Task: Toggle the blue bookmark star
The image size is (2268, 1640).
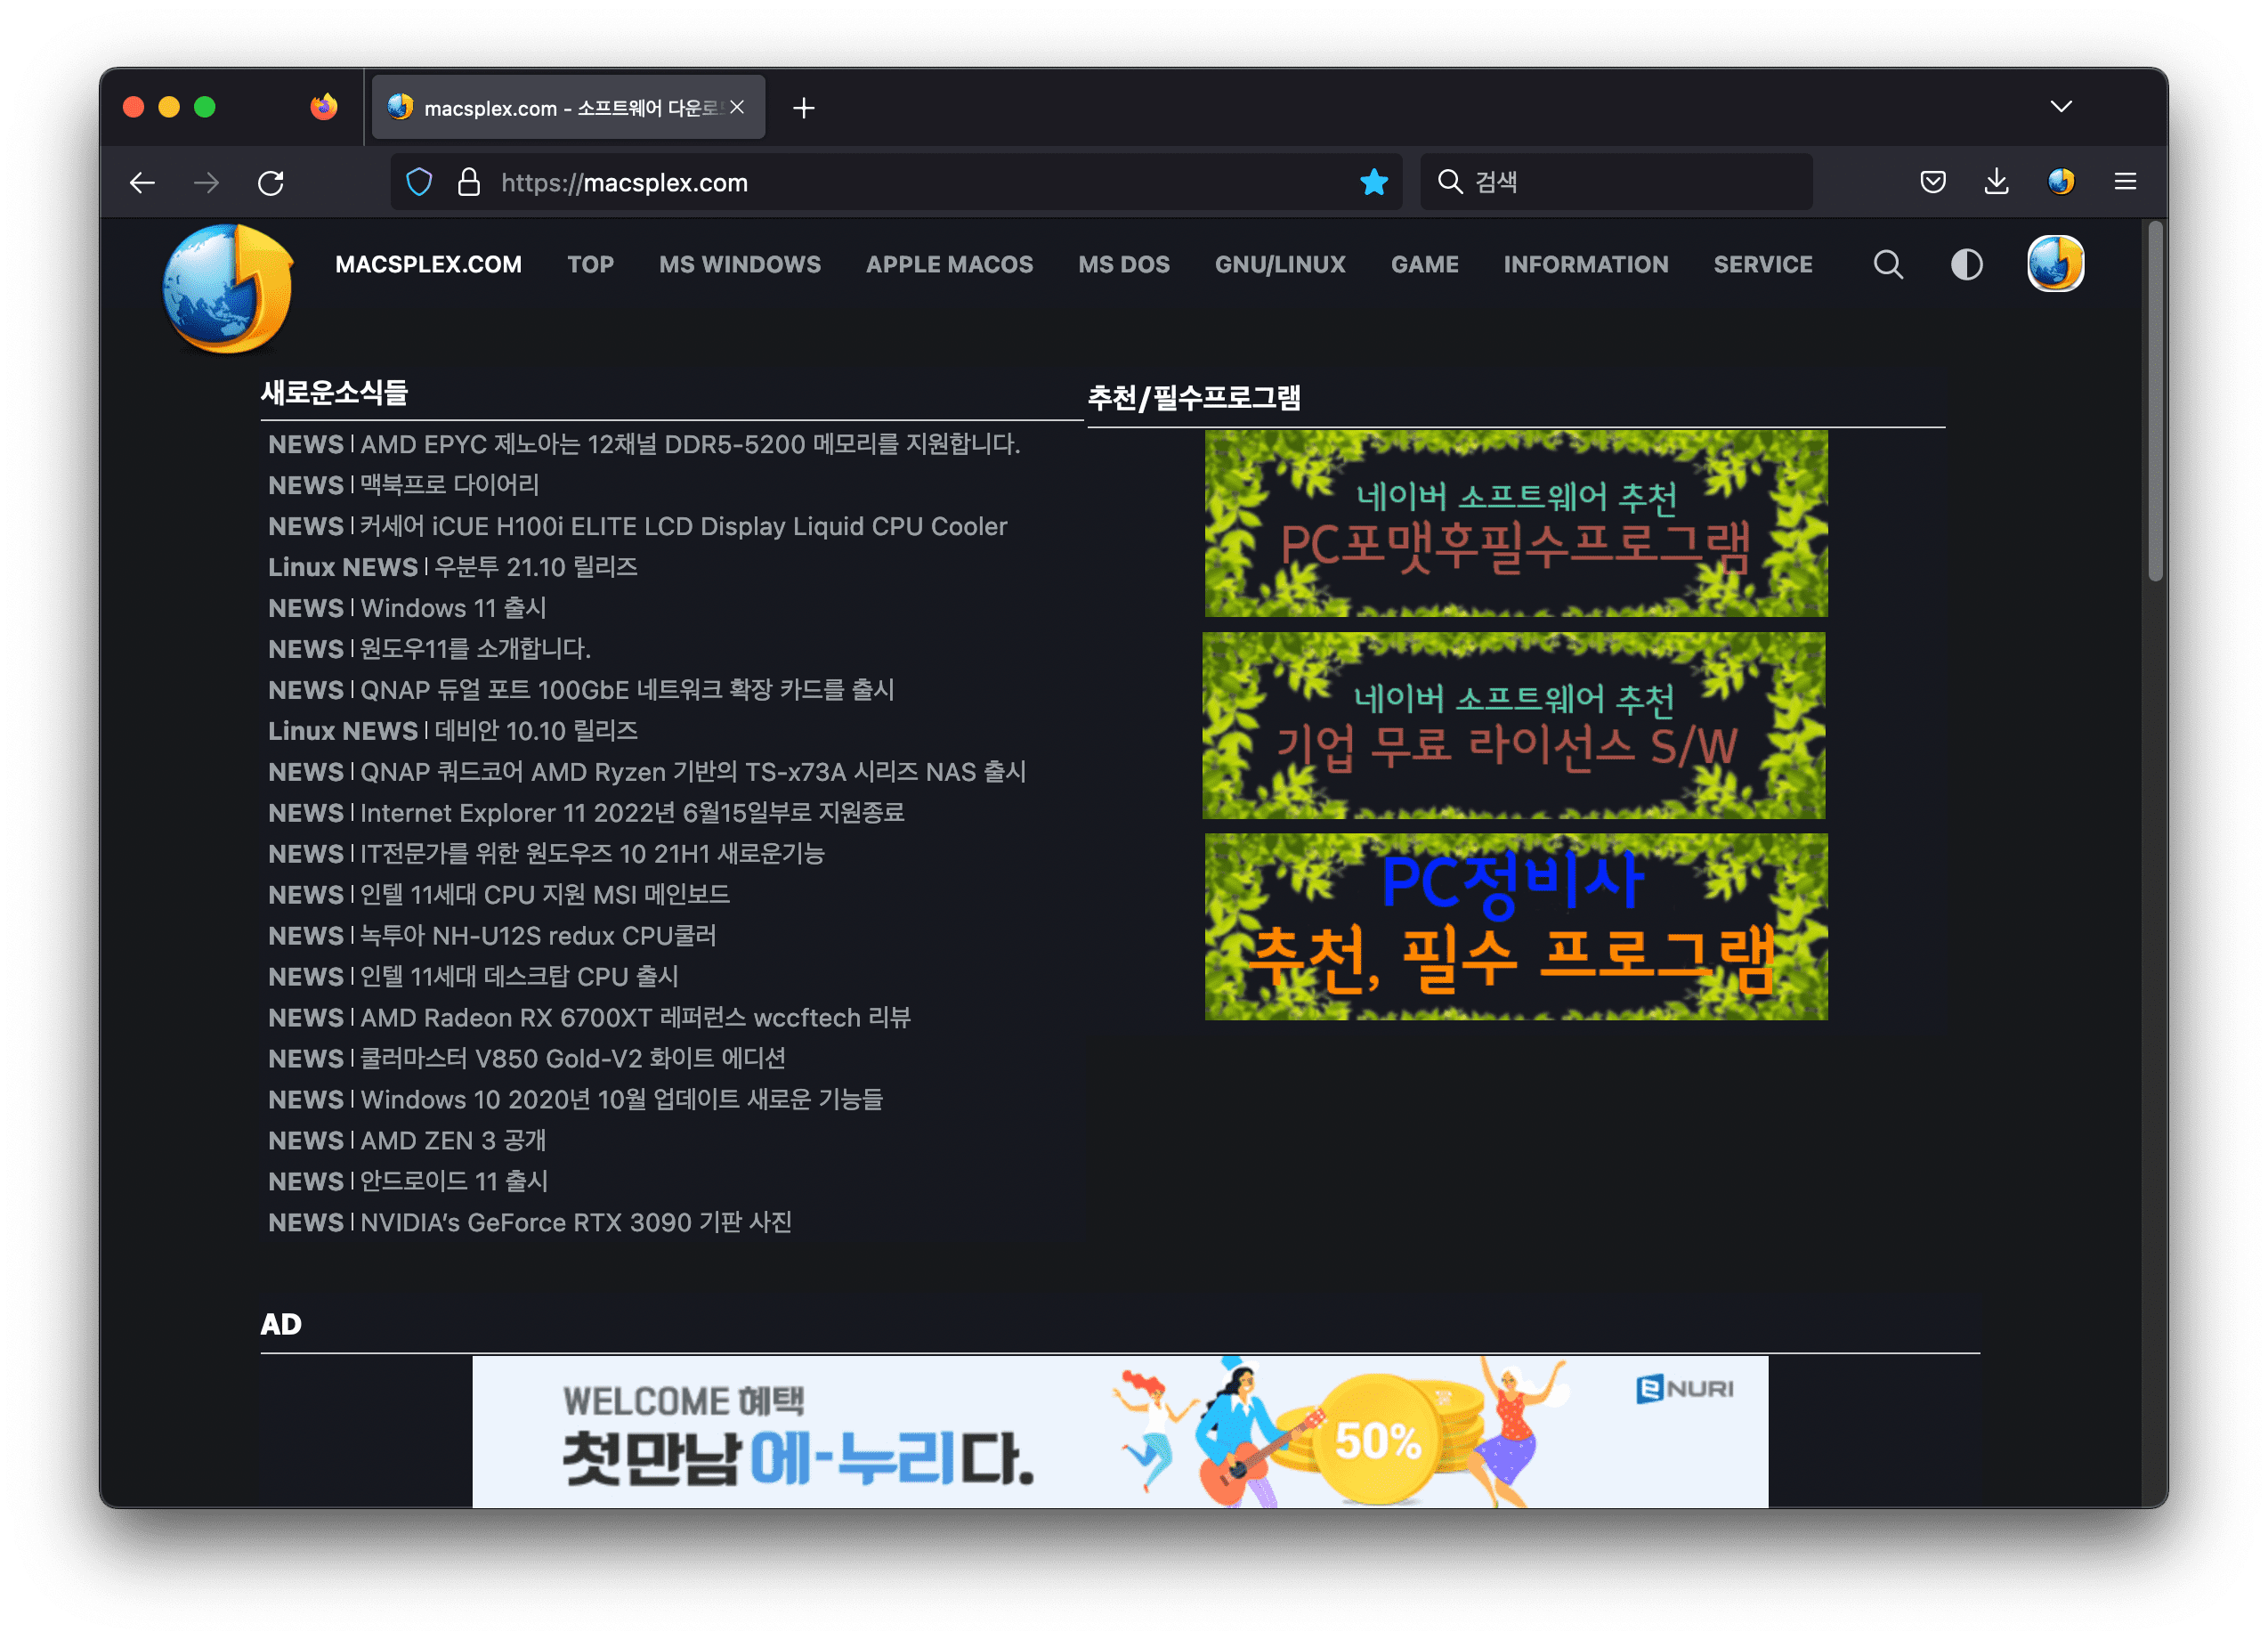Action: point(1374,182)
